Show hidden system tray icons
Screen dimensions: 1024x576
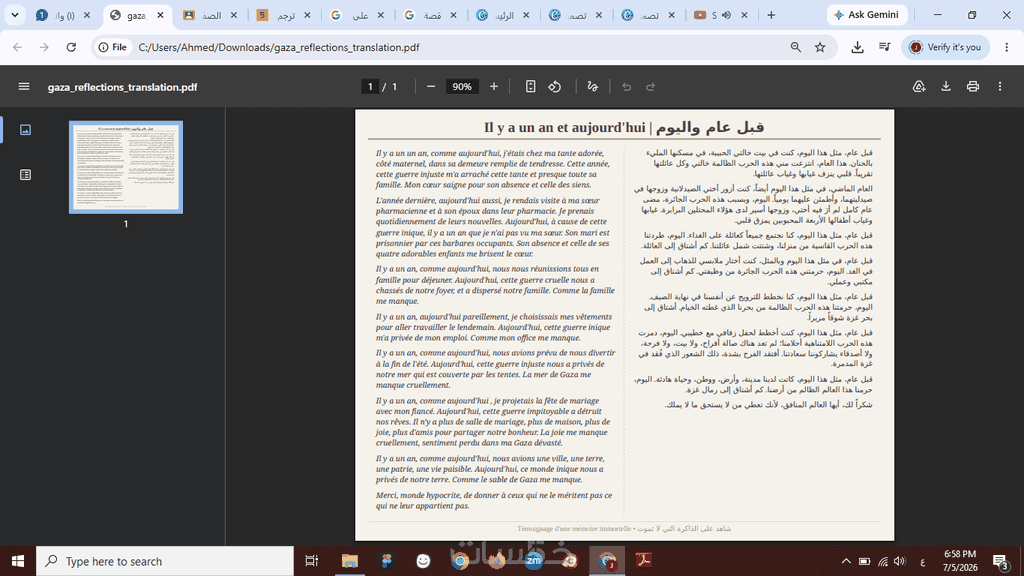[846, 561]
